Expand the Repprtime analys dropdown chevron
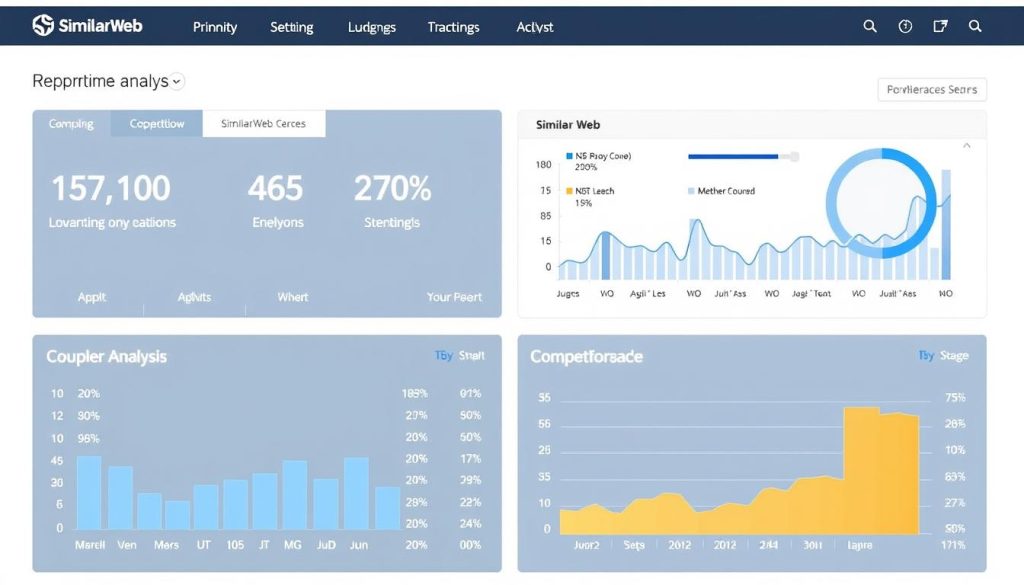Viewport: 1024px width, 585px height. coord(176,82)
